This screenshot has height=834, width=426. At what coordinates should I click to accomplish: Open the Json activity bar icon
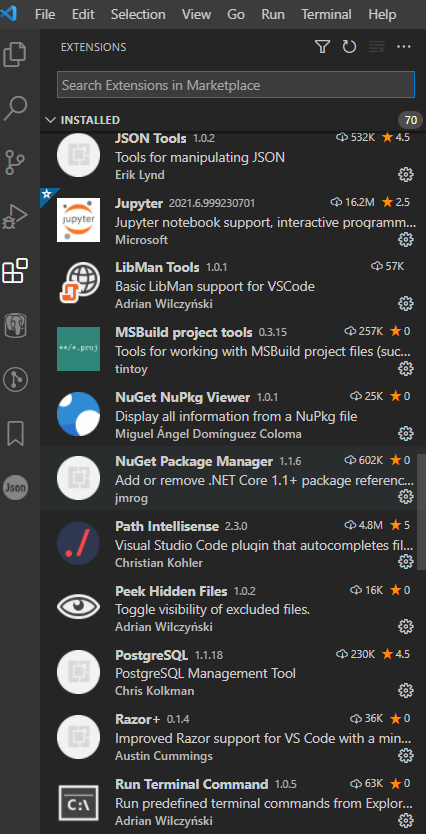tap(15, 488)
